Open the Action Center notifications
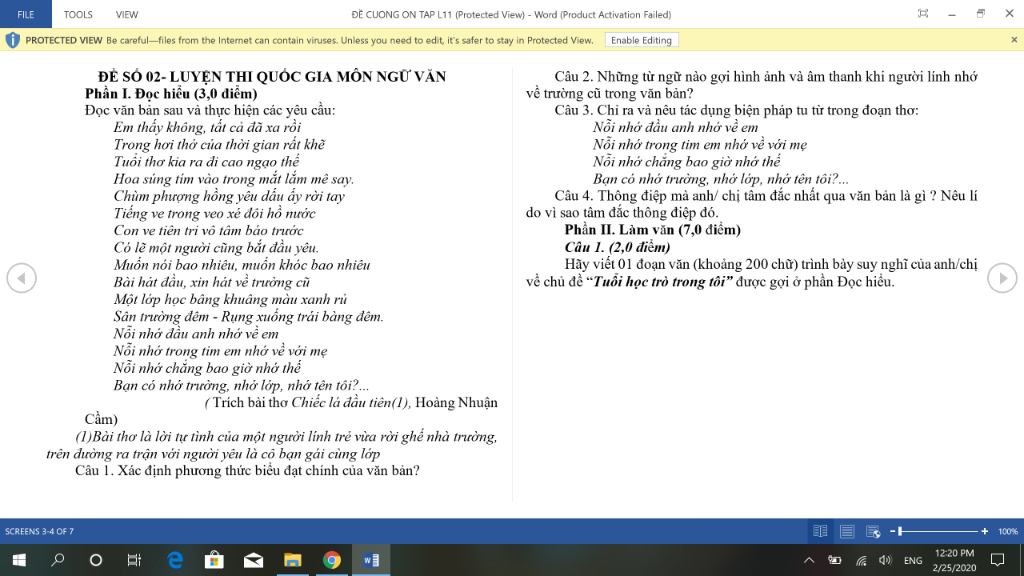 pos(997,560)
